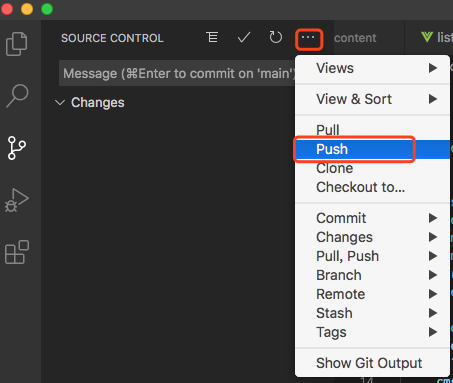Select the Source Control branch icon
This screenshot has height=383, width=453.
click(x=17, y=148)
